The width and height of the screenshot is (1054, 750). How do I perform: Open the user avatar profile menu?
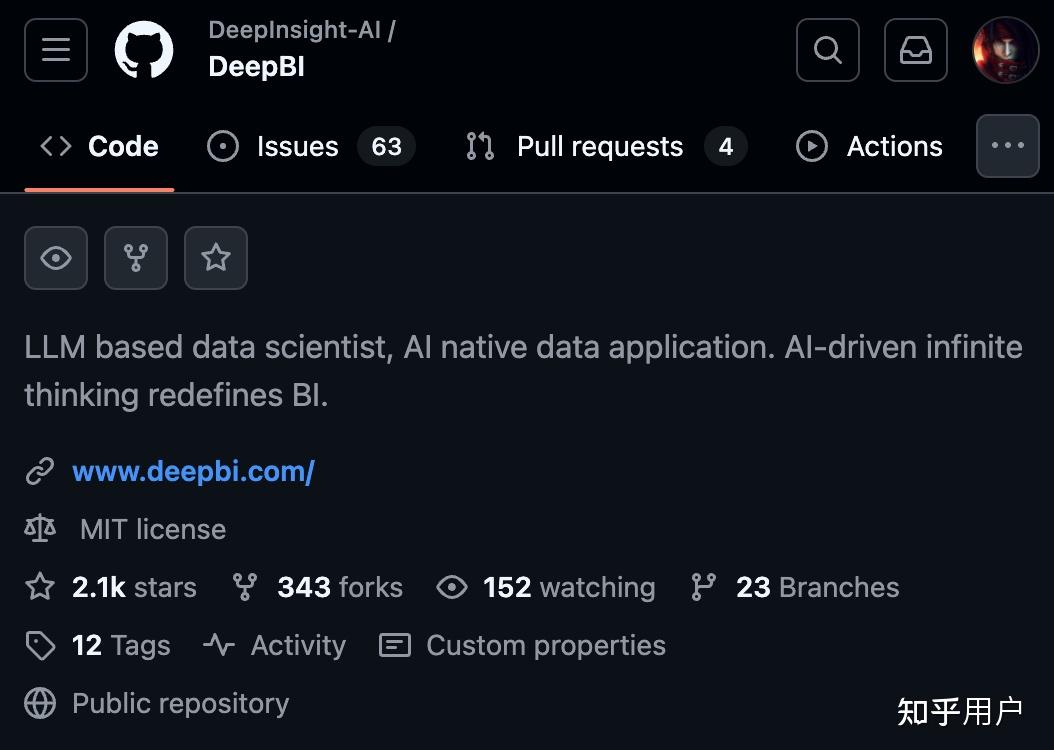click(x=1005, y=50)
